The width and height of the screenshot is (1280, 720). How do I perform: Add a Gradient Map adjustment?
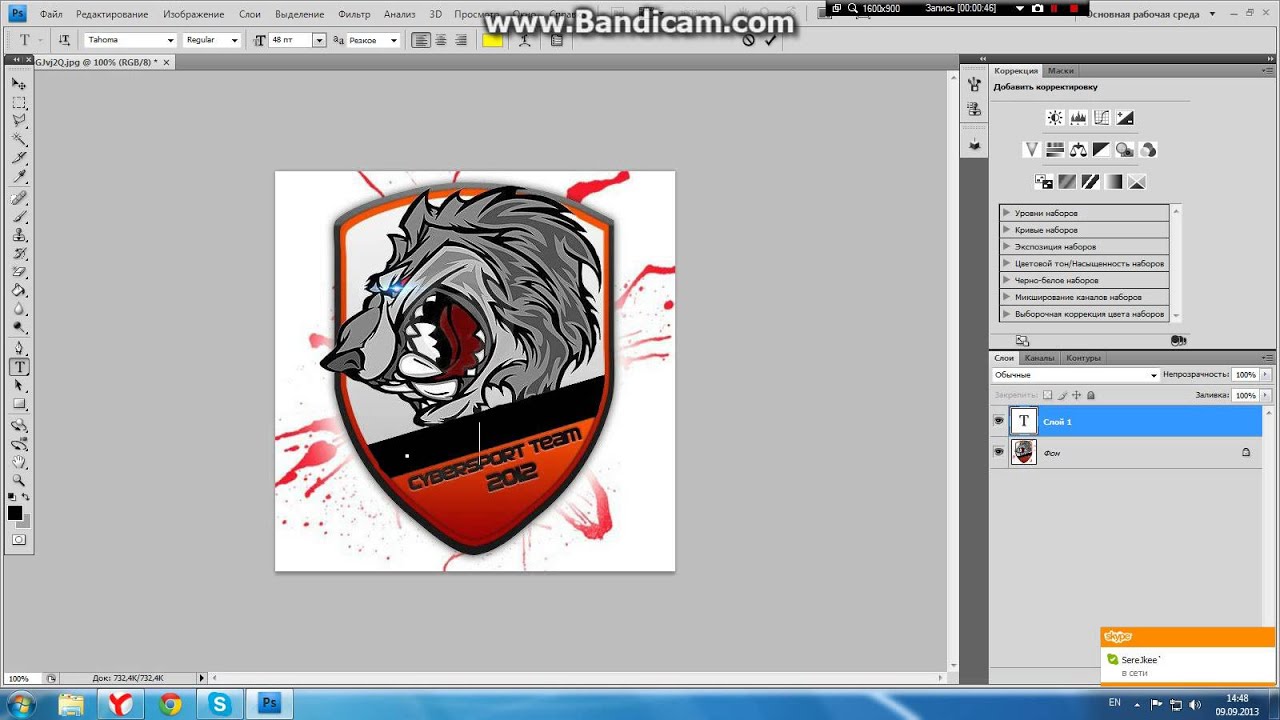(x=1113, y=182)
